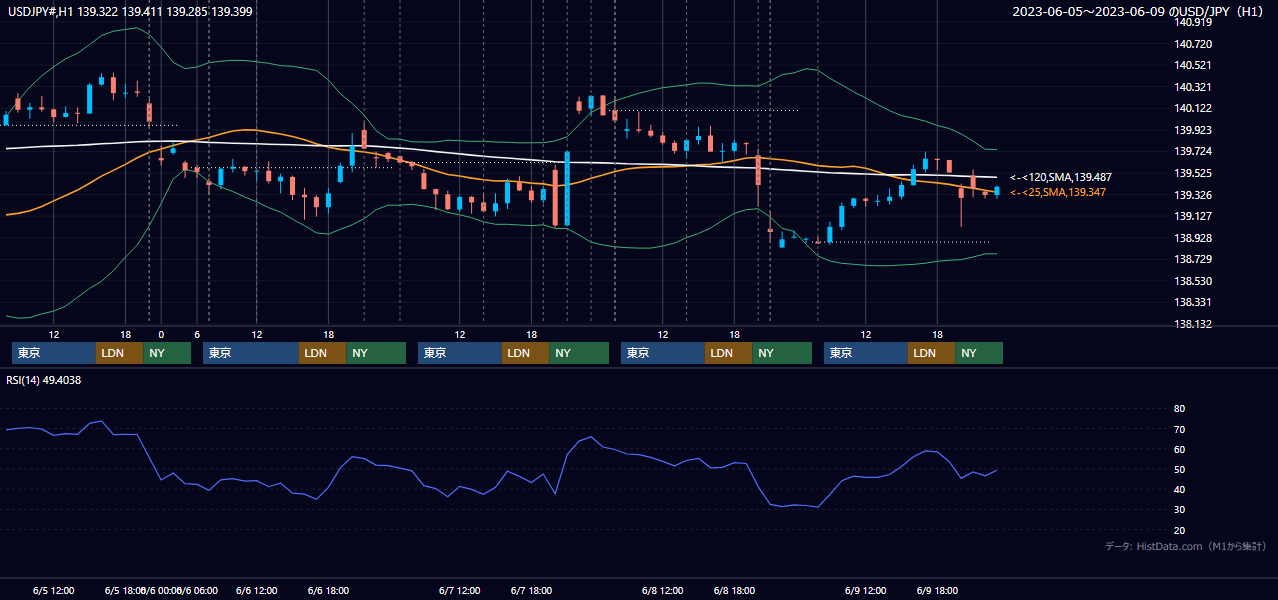The width and height of the screenshot is (1278, 600).
Task: Click the 140.919 price axis label
Action: [1193, 22]
